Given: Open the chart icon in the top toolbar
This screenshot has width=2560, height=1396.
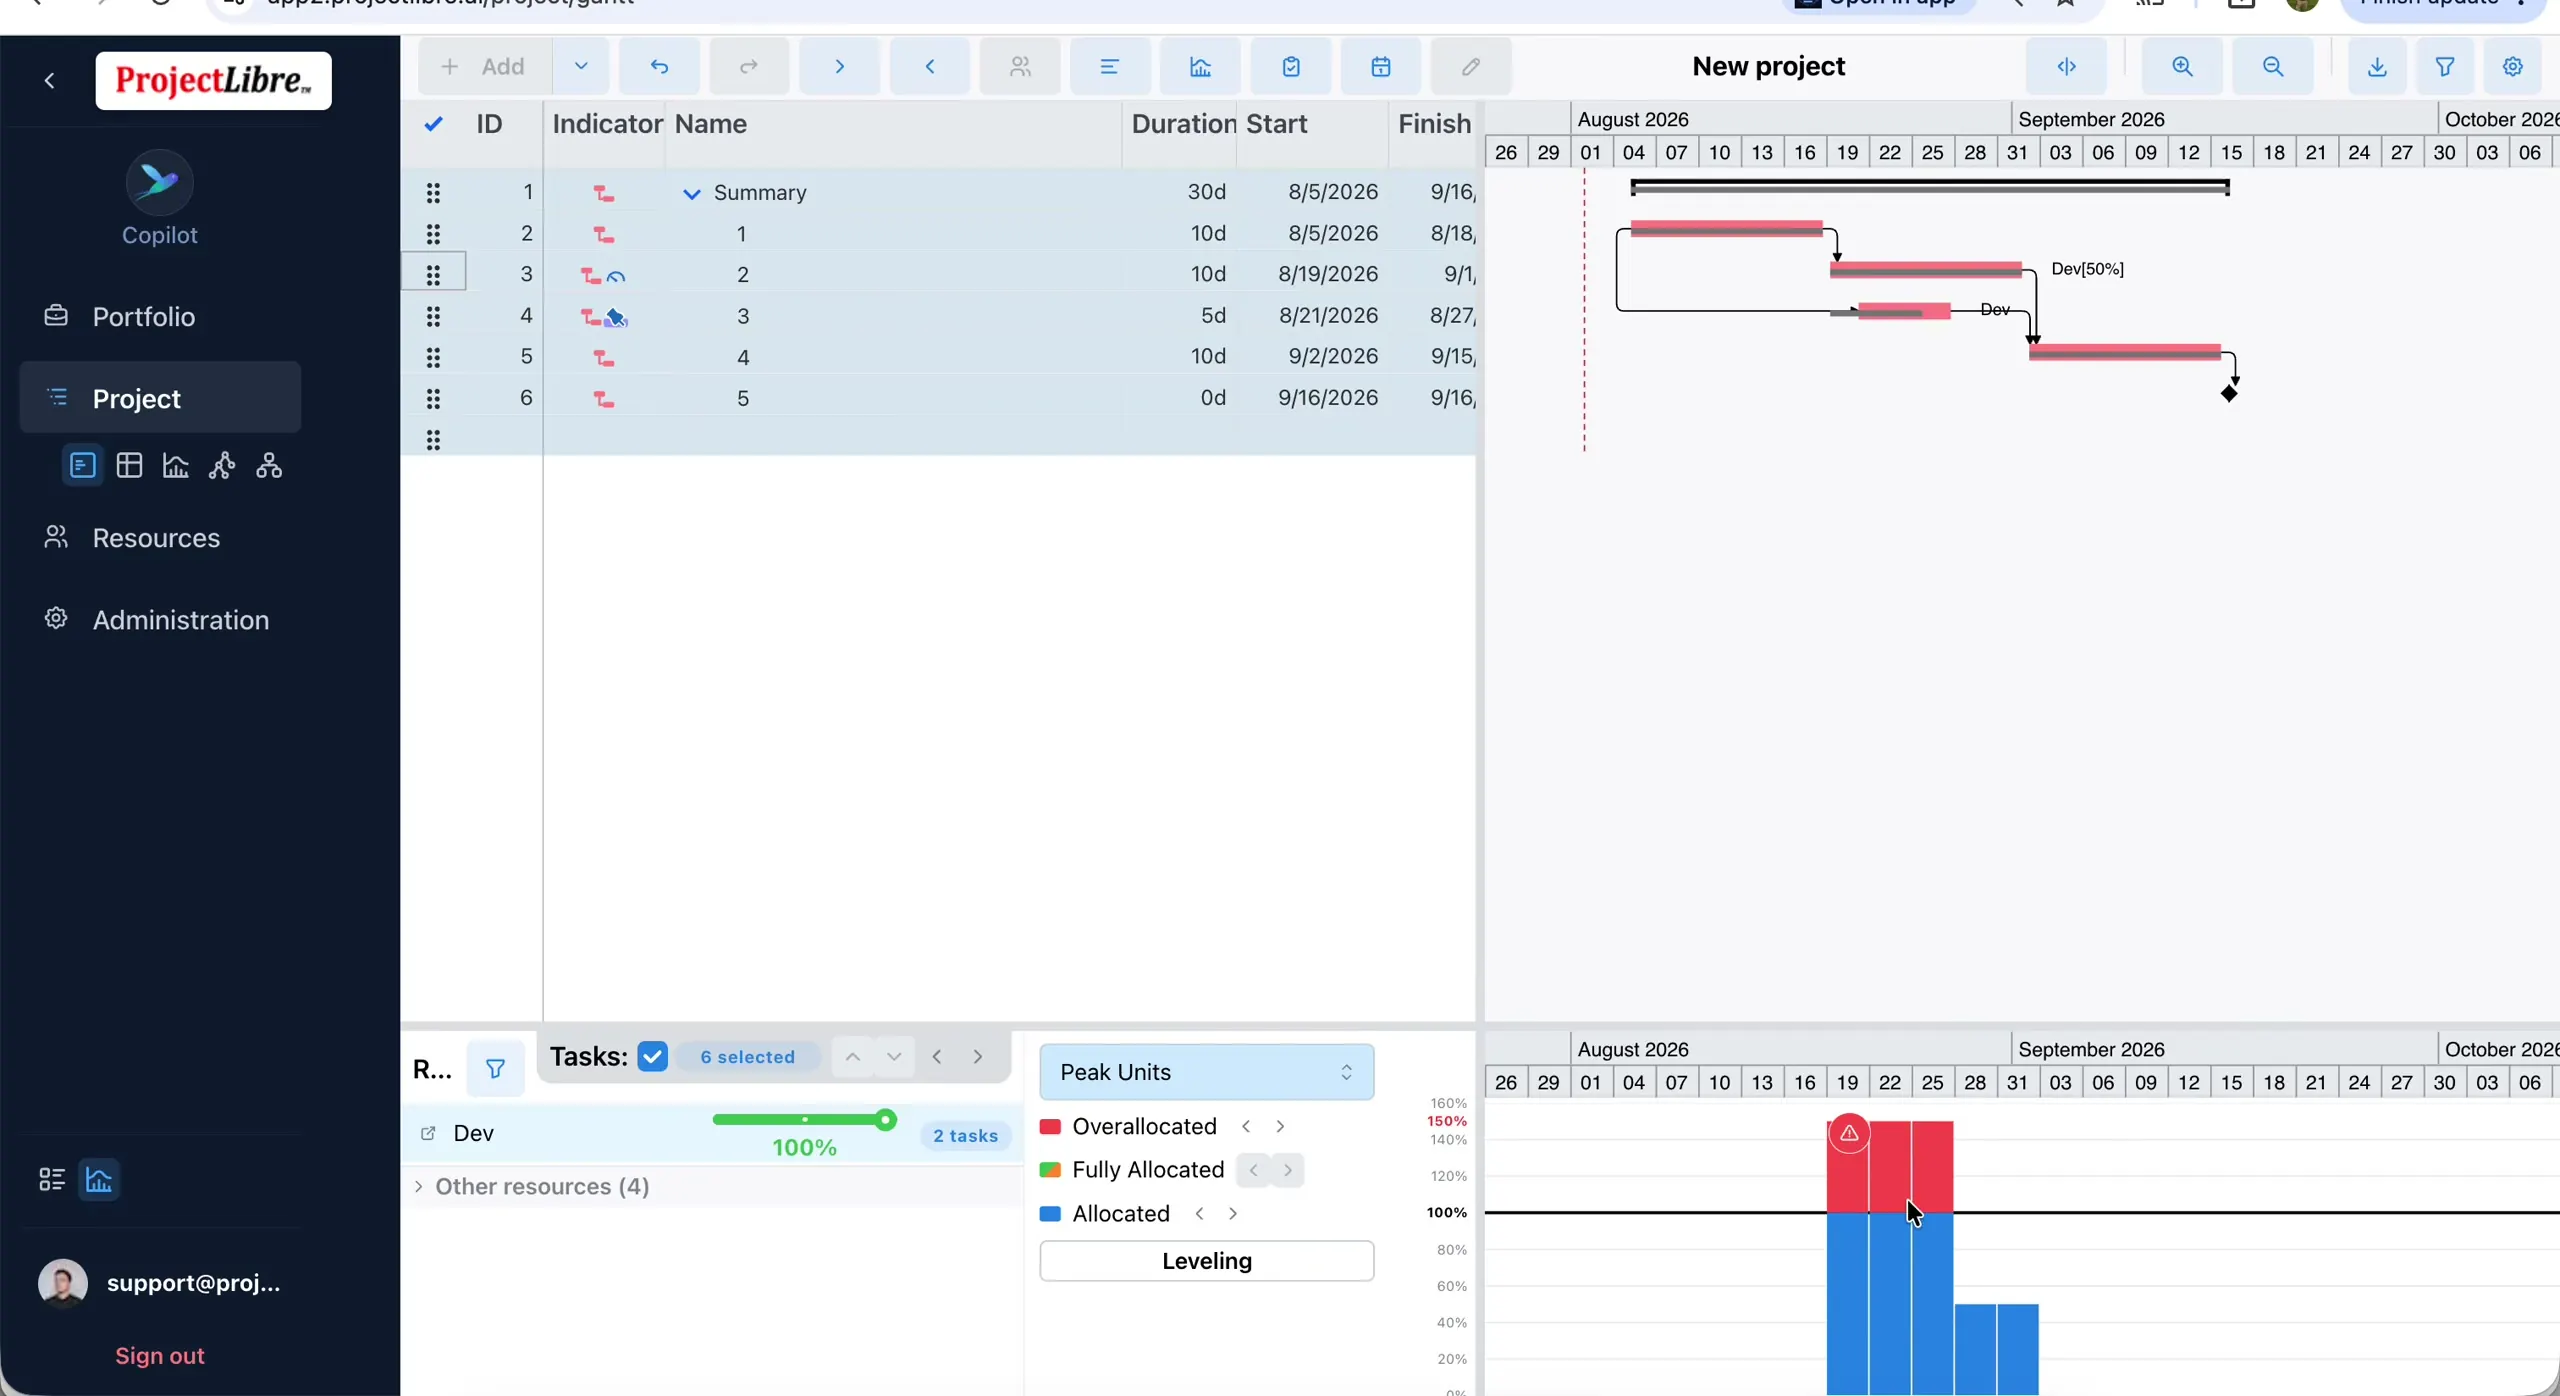Looking at the screenshot, I should coord(1200,67).
